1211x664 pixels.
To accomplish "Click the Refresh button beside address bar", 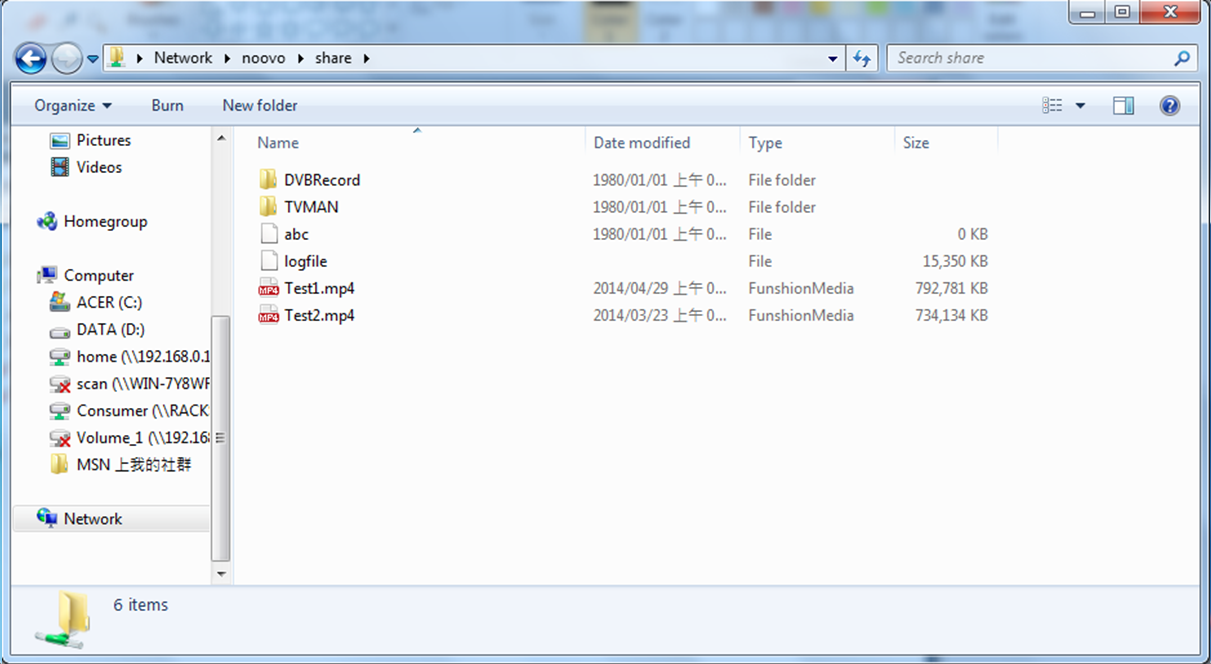I will [x=861, y=59].
